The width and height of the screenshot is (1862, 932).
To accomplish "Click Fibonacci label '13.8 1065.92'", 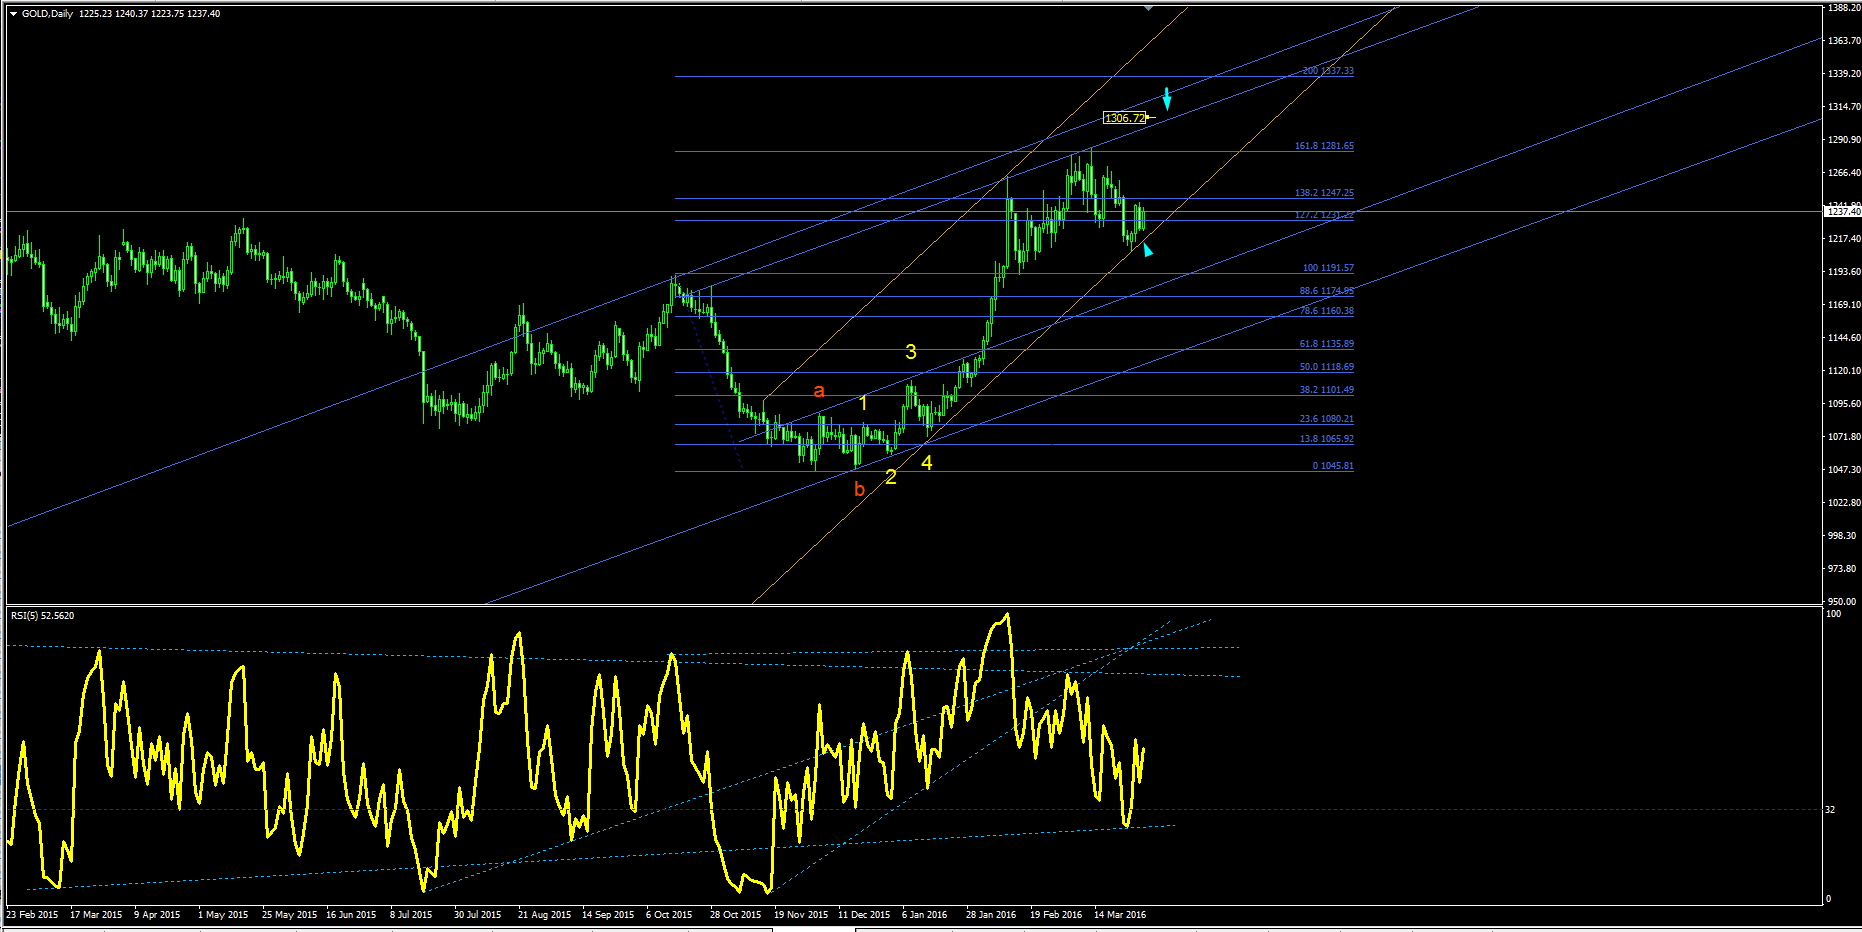I will [x=1326, y=439].
